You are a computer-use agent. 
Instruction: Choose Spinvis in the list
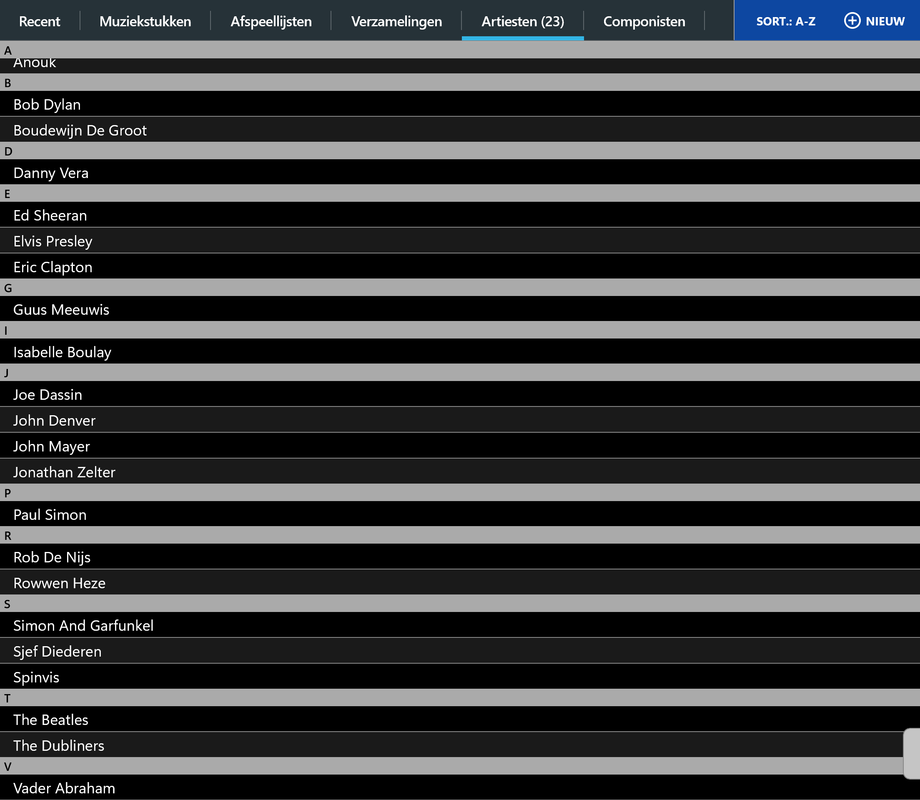click(460, 677)
